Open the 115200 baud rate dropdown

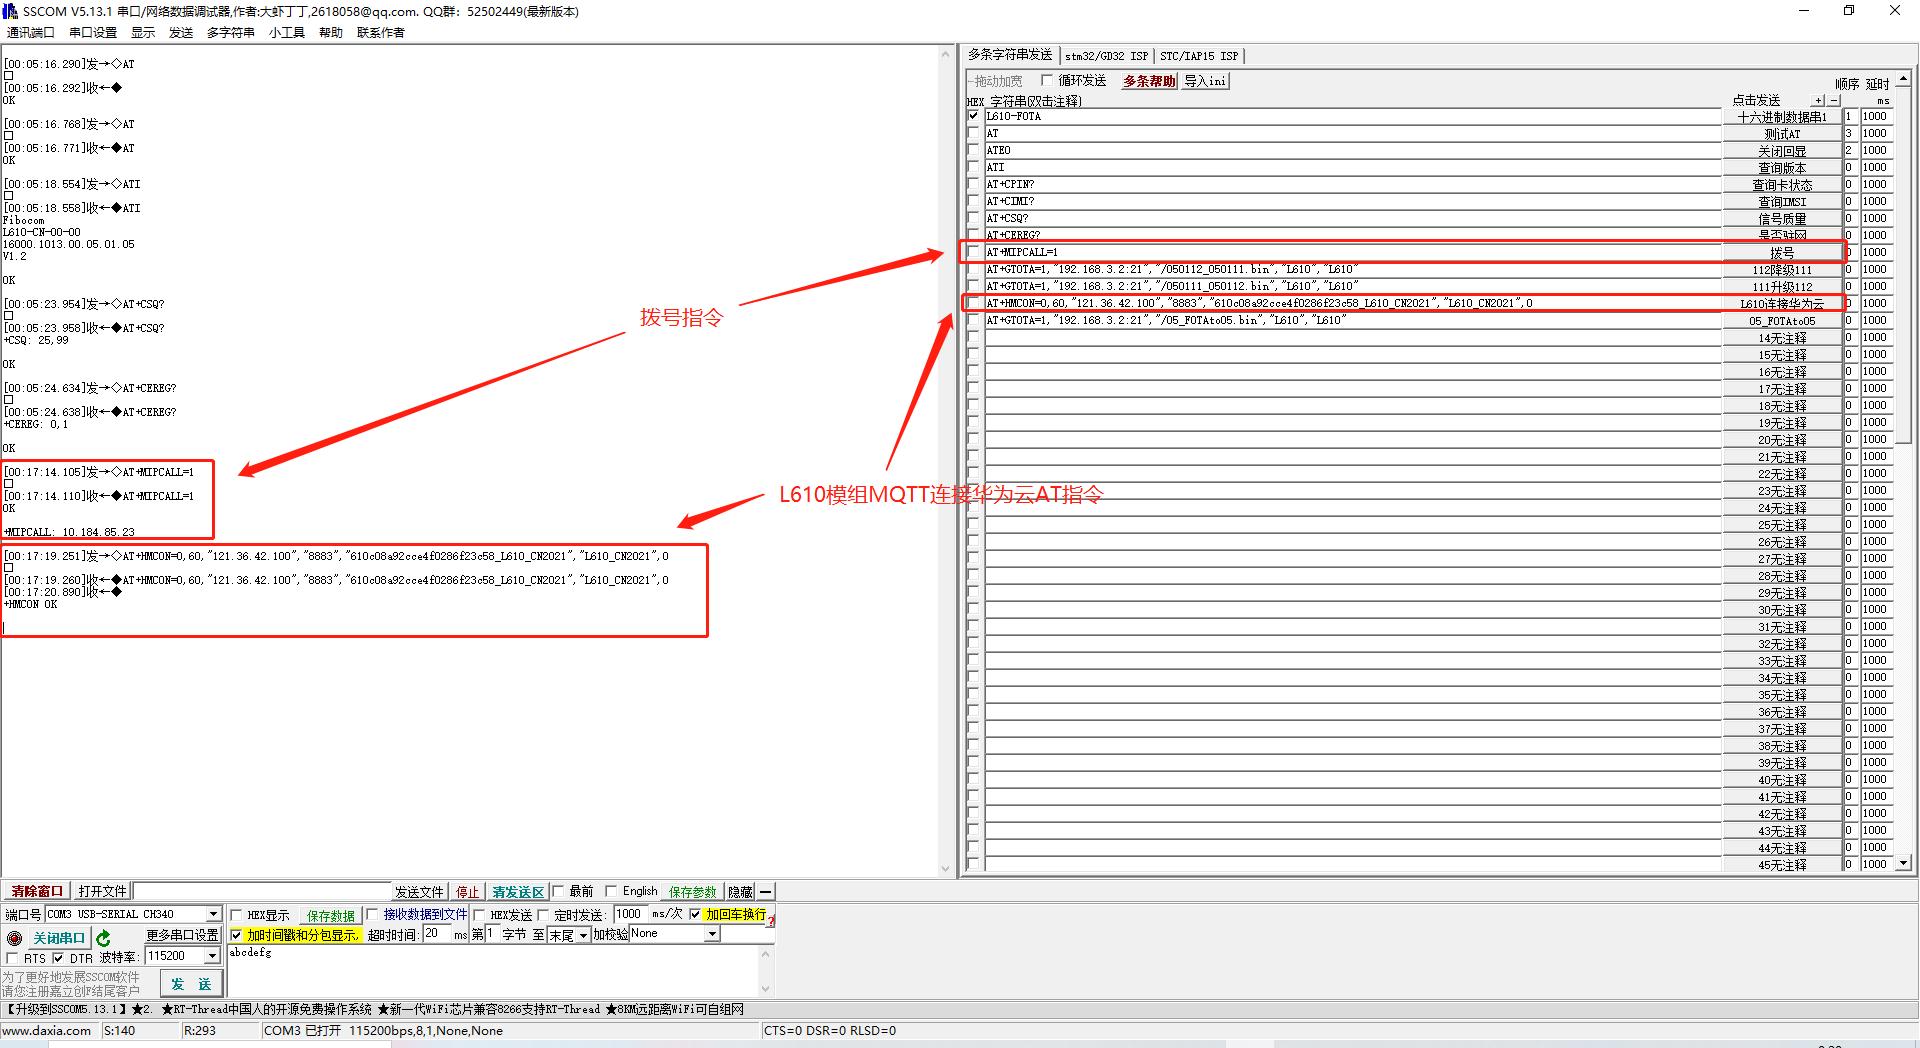click(x=212, y=956)
